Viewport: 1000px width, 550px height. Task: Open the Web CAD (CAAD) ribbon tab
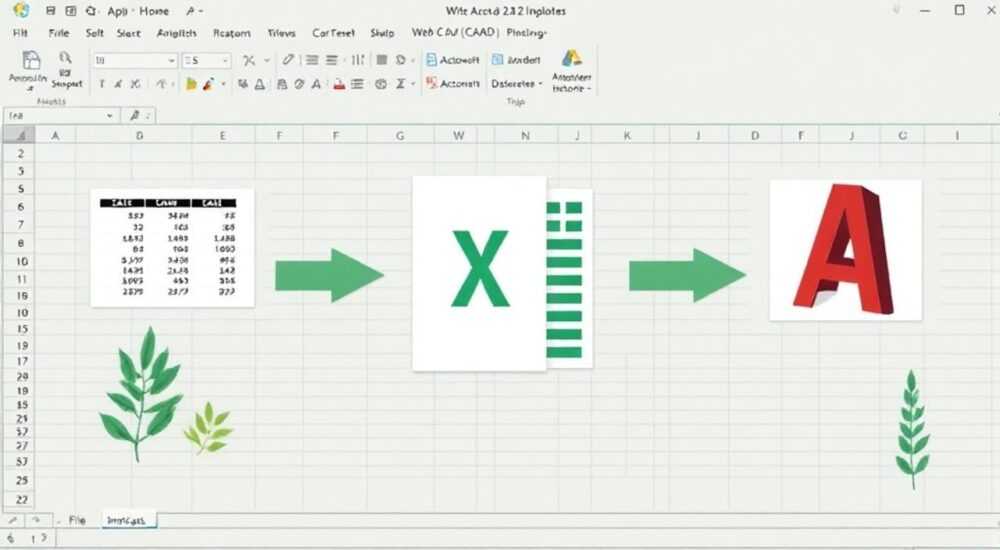454,32
